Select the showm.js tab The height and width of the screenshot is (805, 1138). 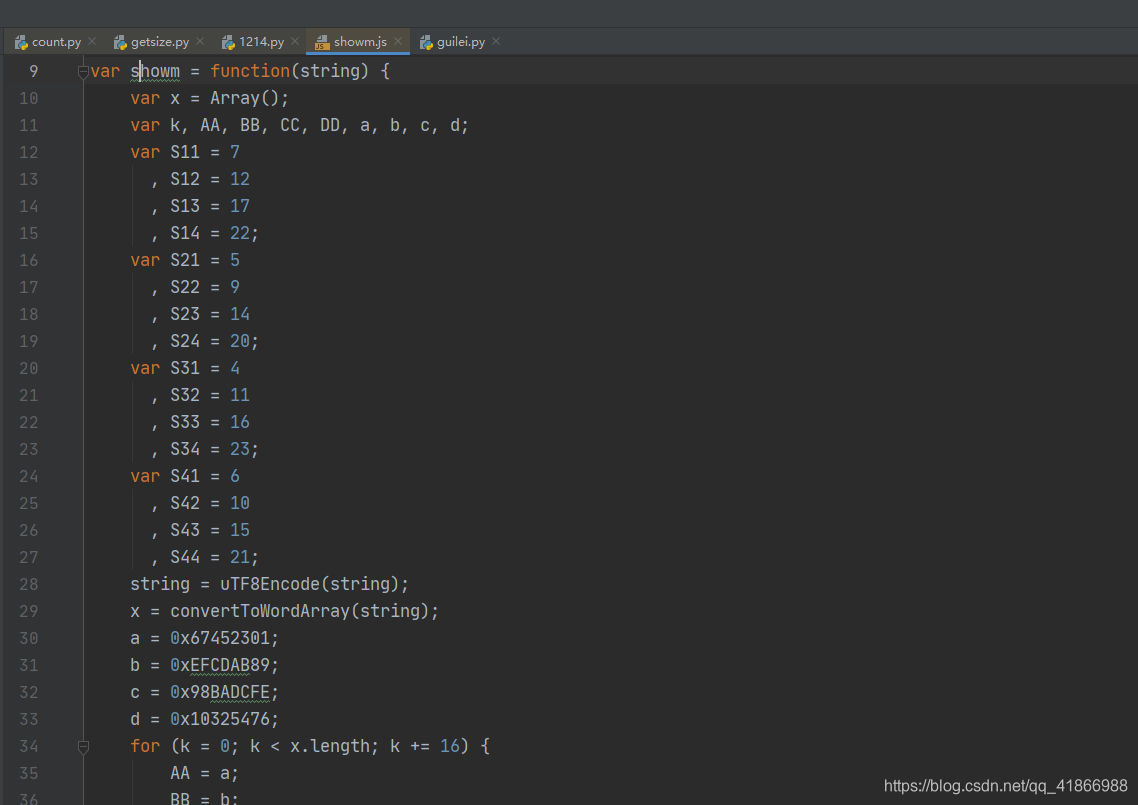(360, 42)
